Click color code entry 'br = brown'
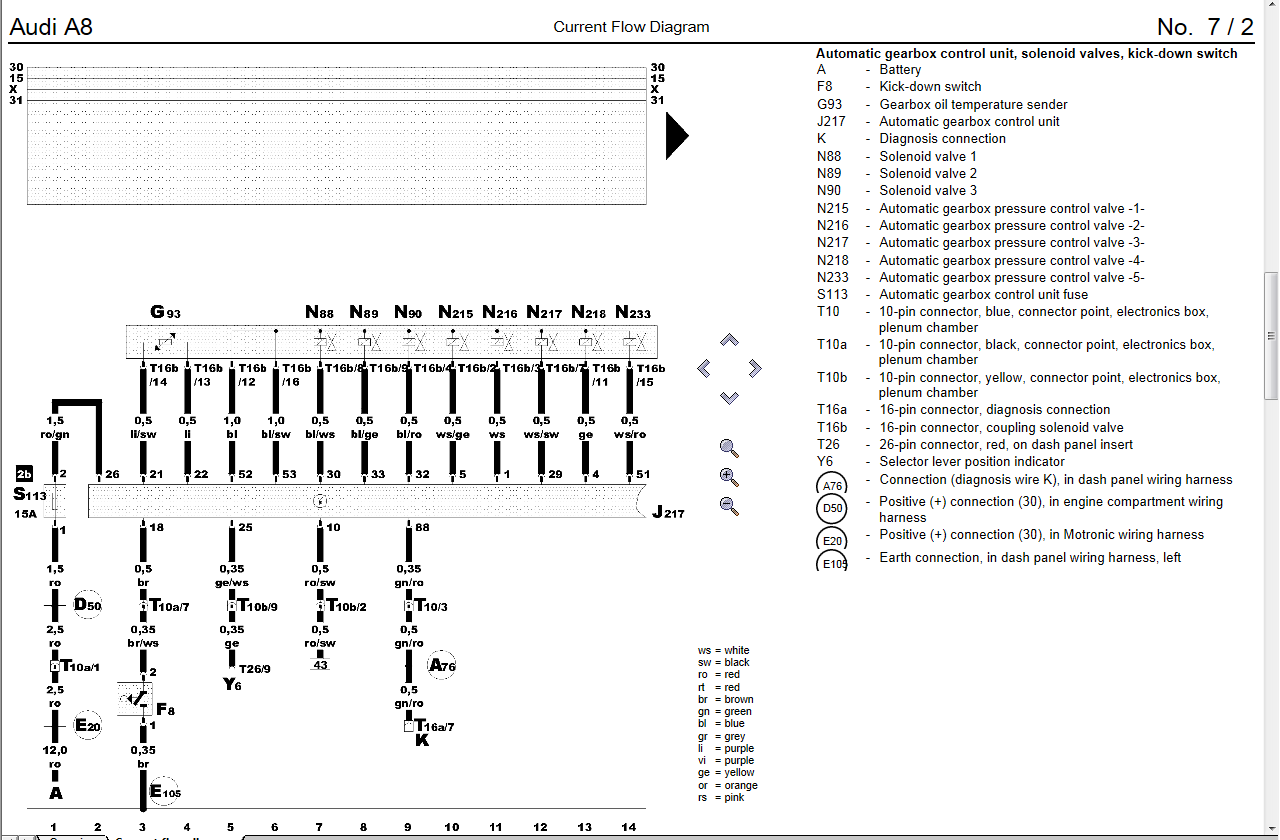 point(725,700)
